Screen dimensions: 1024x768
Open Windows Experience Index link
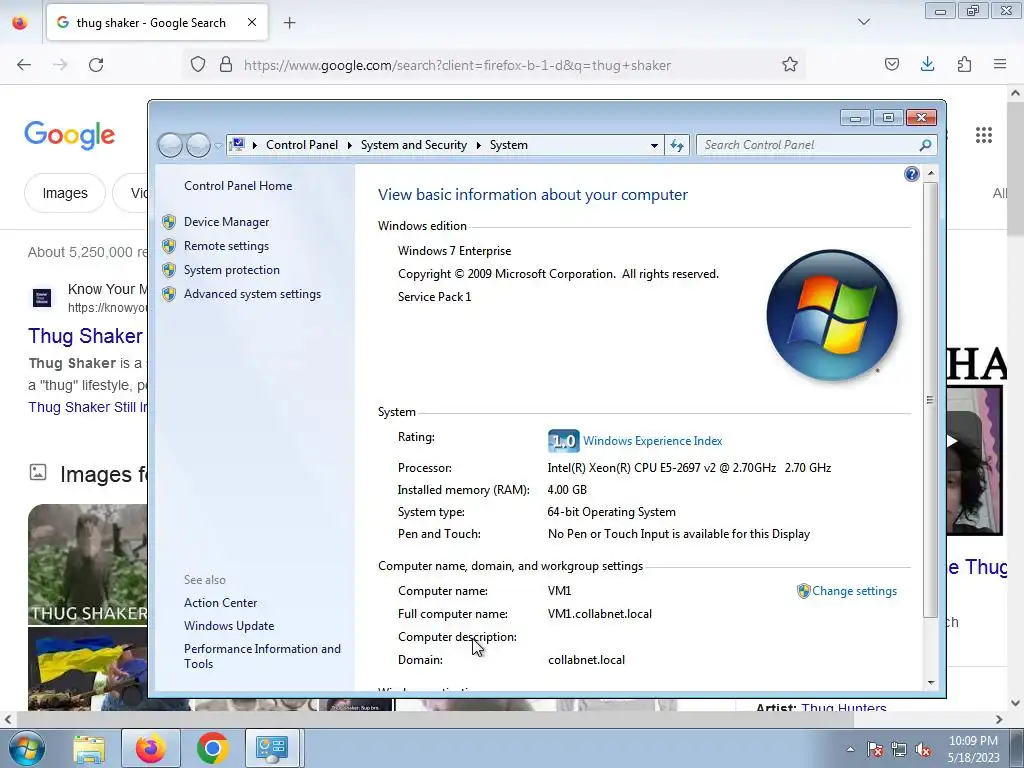652,441
